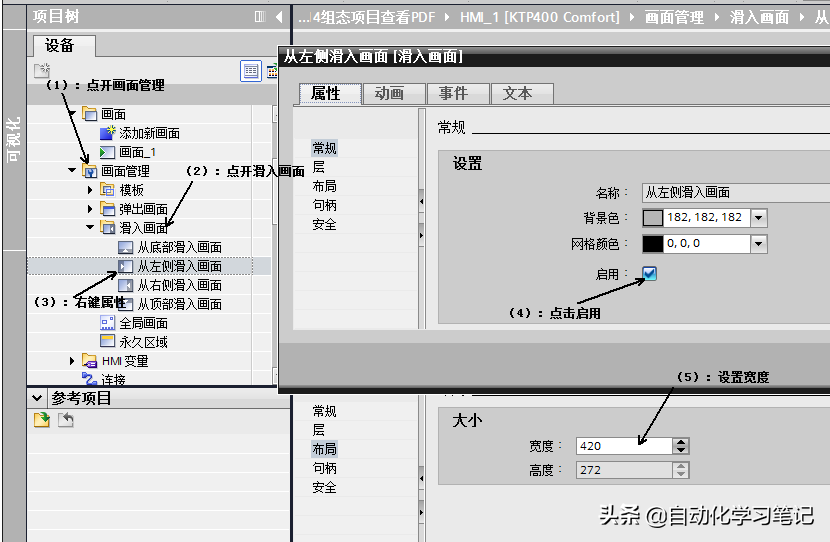This screenshot has width=830, height=542.
Task: Switch to the 动画 tab
Action: pos(394,94)
